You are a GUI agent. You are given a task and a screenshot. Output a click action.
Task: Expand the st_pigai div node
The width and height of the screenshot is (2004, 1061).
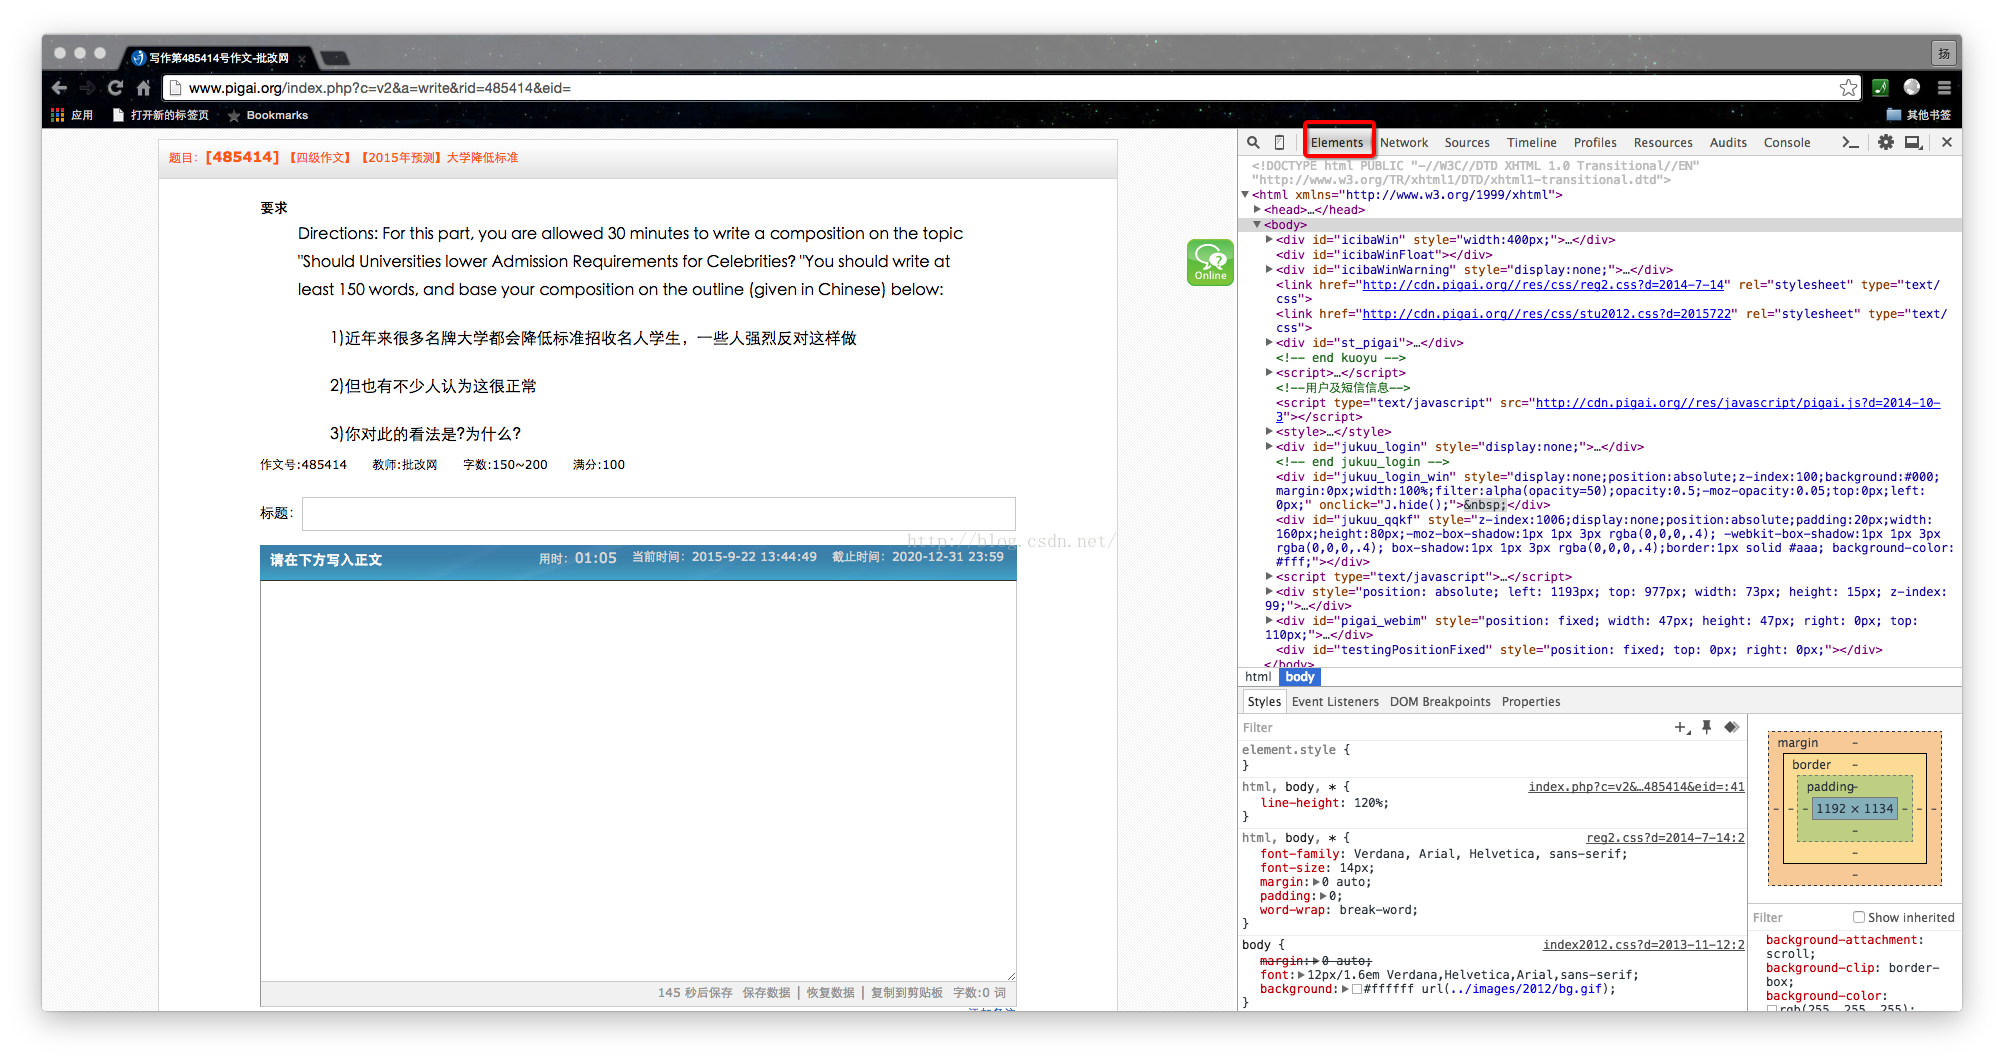tap(1270, 343)
